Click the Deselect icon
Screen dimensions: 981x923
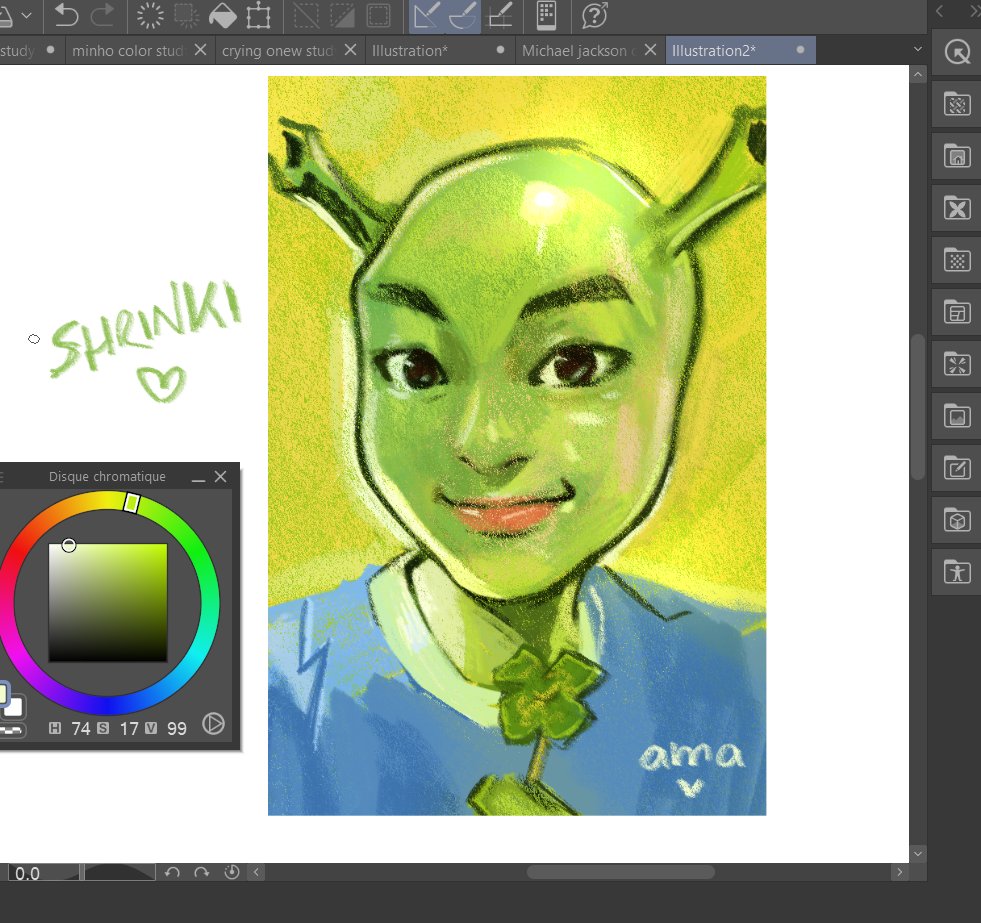click(307, 16)
